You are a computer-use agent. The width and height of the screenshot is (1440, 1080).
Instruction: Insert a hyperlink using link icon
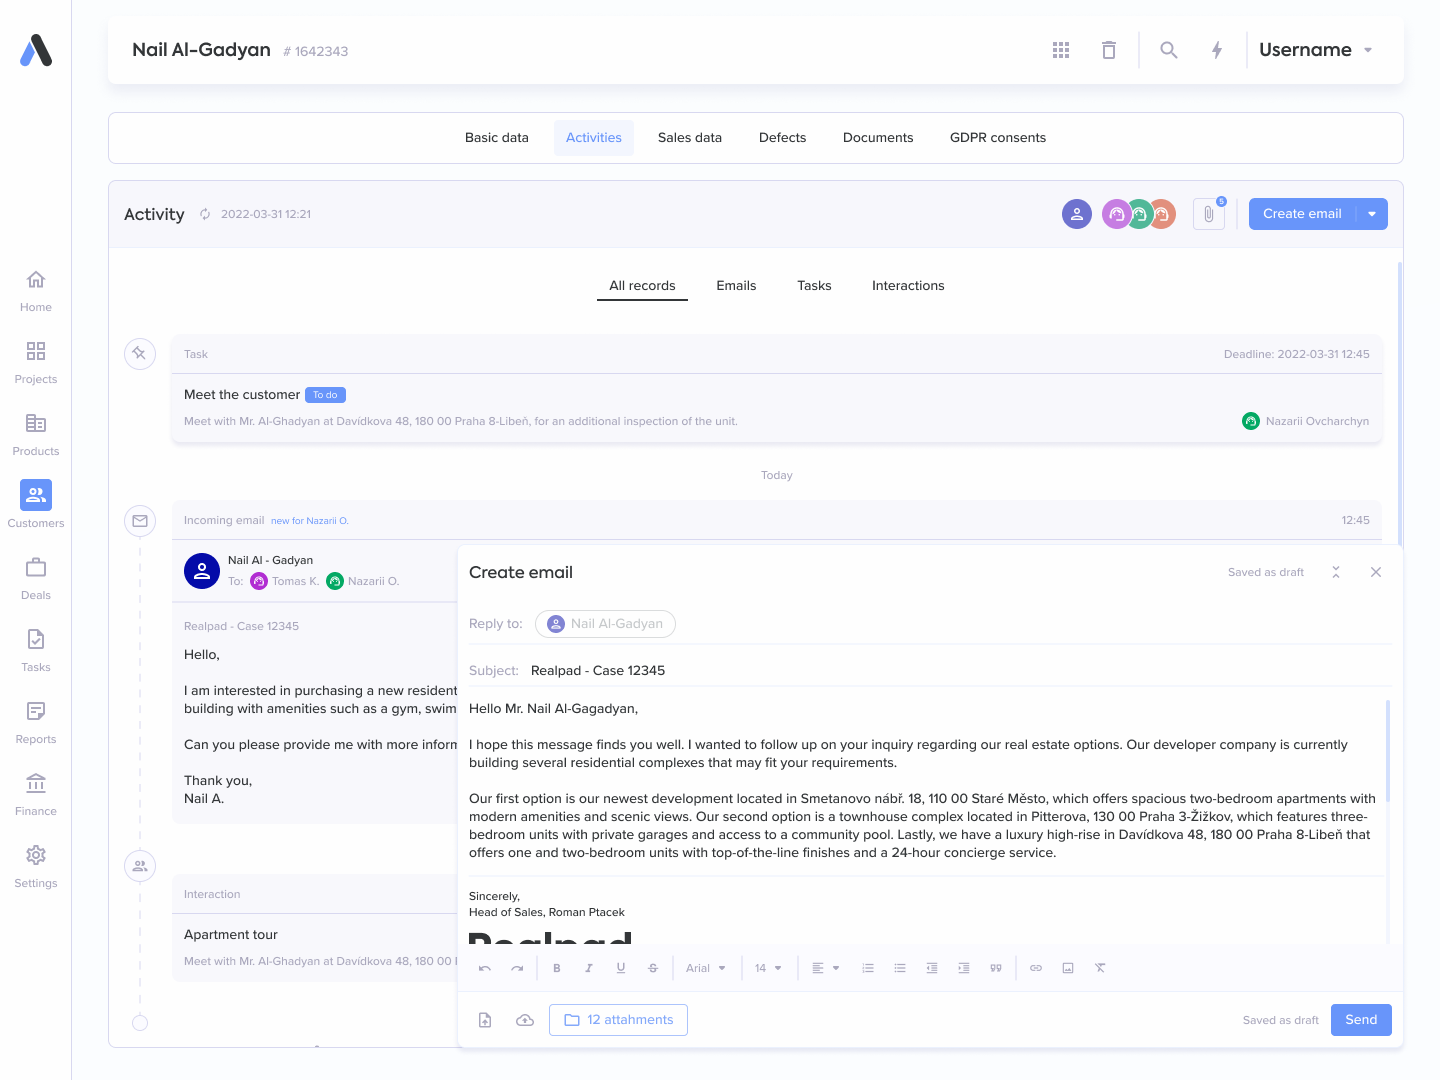click(x=1036, y=968)
